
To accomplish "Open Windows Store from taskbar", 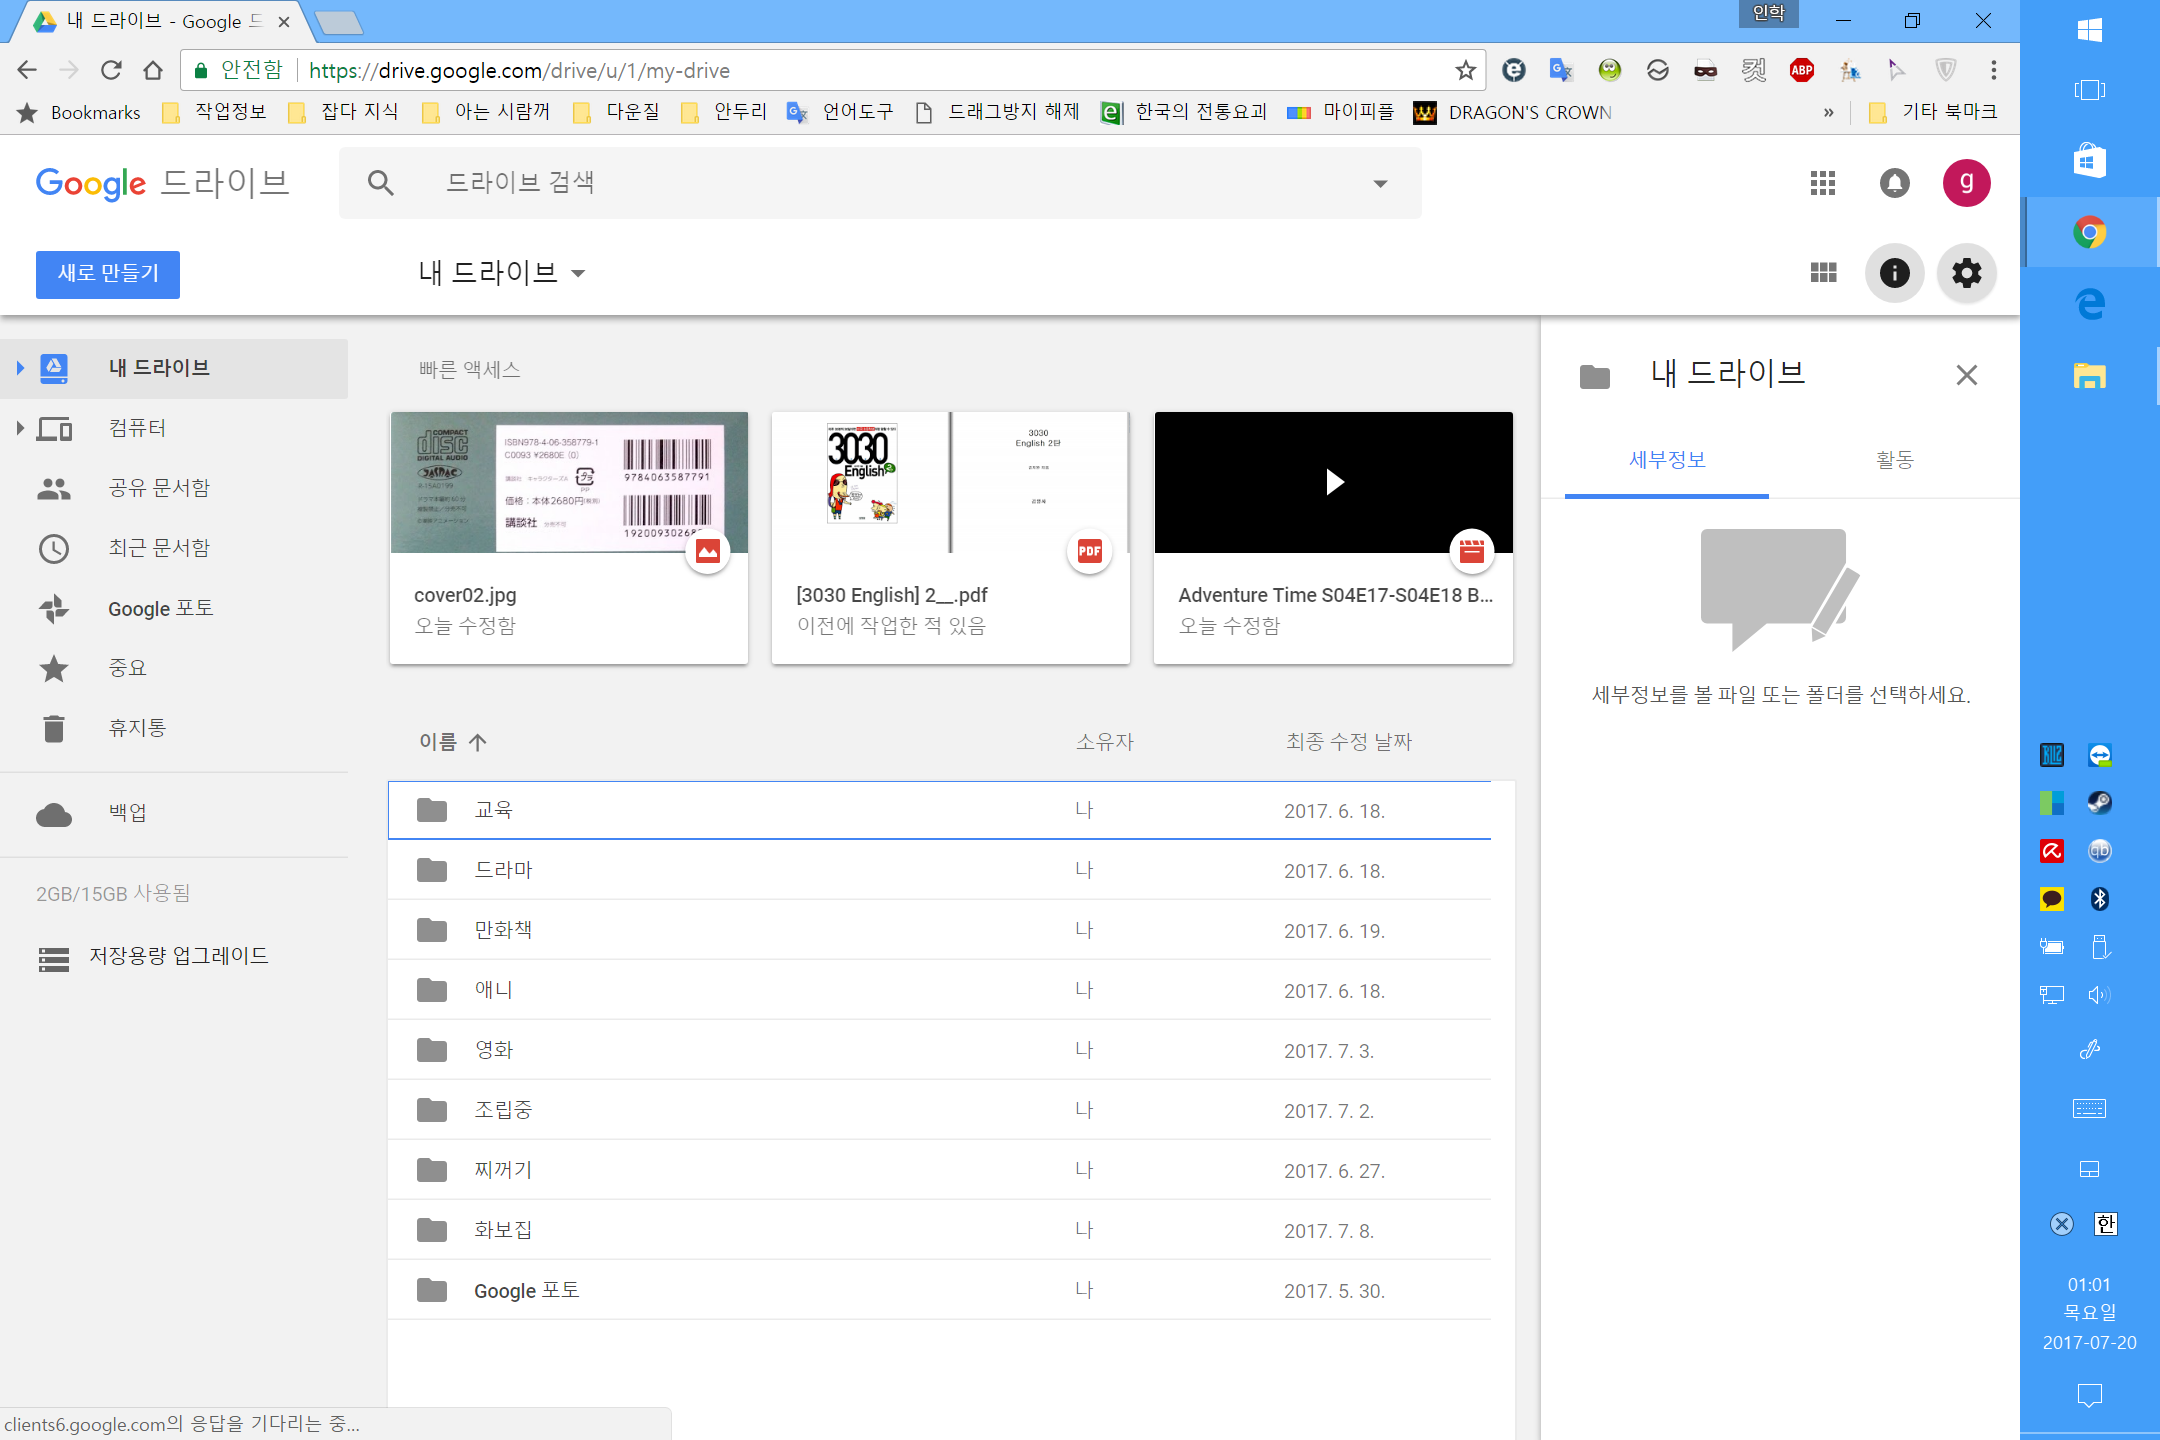I will click(2089, 160).
